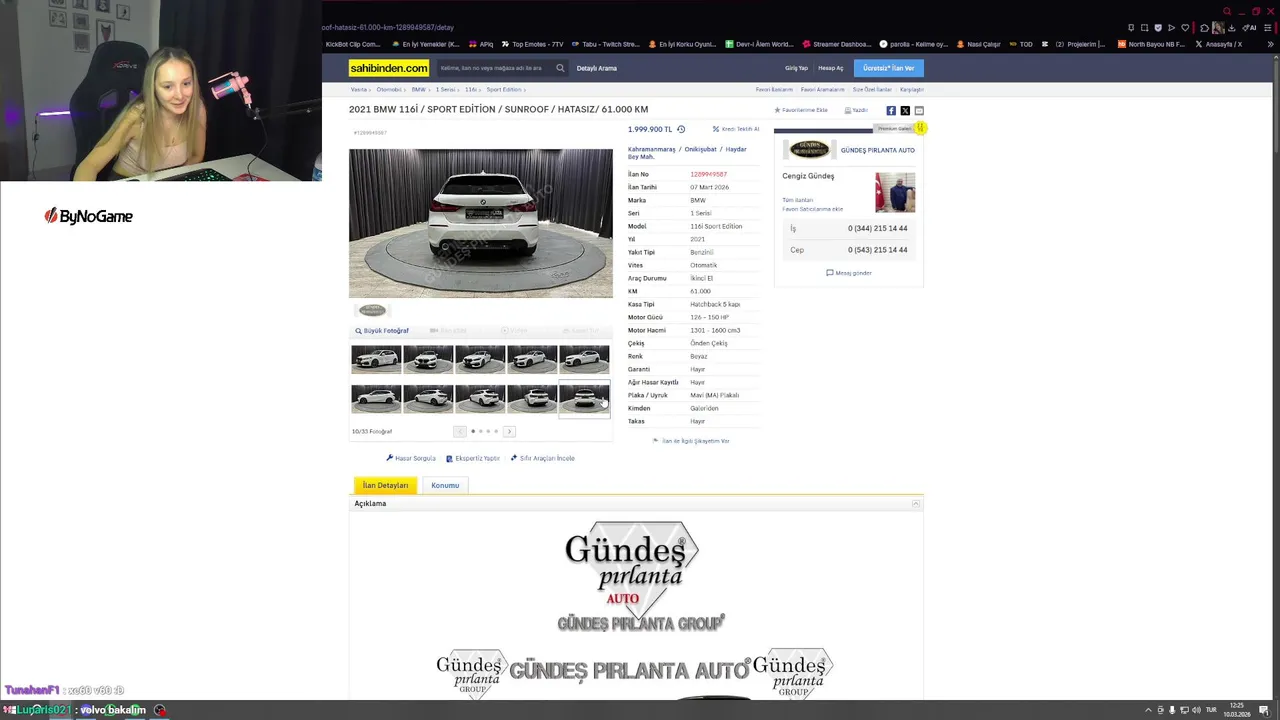Open the North Bayou NB bookmark

click(x=1151, y=44)
